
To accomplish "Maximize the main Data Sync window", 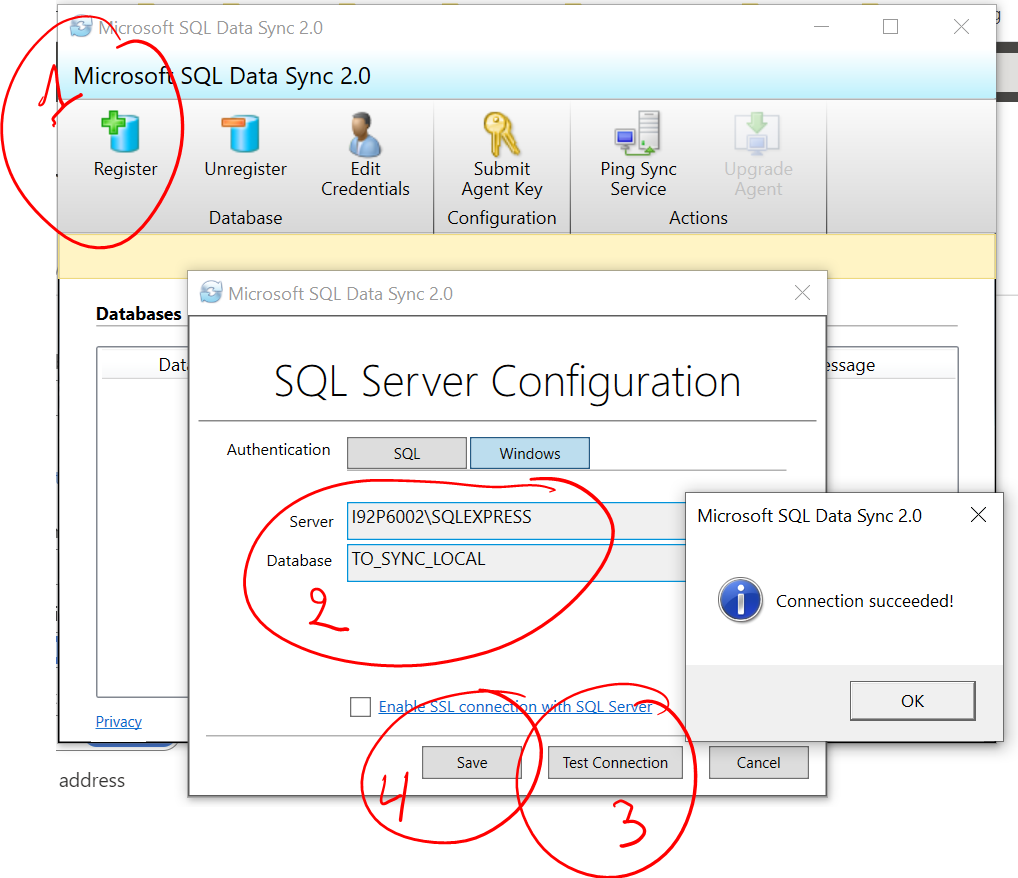I will [x=891, y=27].
